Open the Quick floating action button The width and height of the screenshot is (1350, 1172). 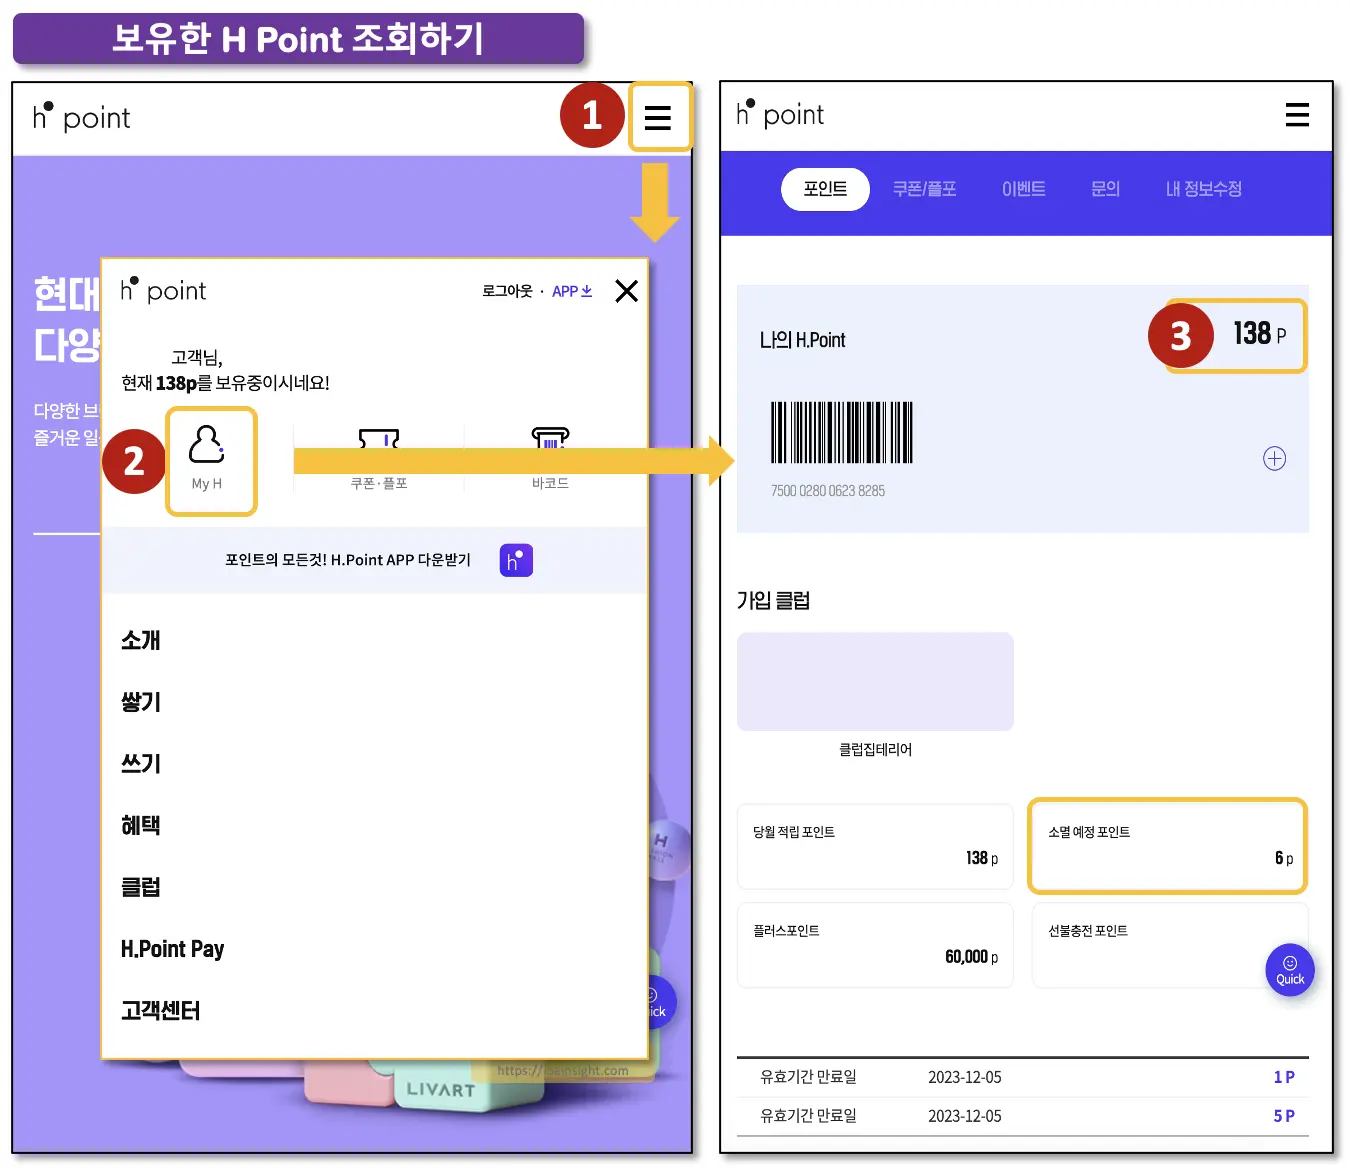click(x=1289, y=969)
